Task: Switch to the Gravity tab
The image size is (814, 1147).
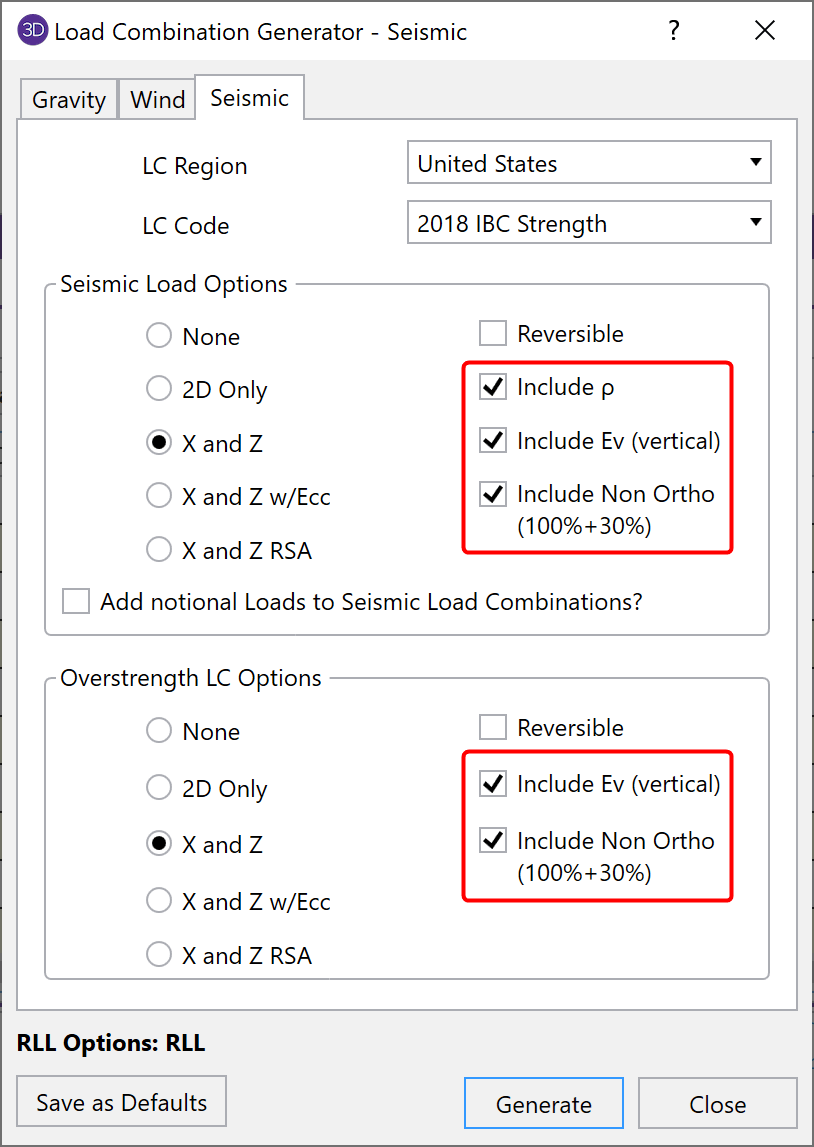Action: click(x=68, y=100)
